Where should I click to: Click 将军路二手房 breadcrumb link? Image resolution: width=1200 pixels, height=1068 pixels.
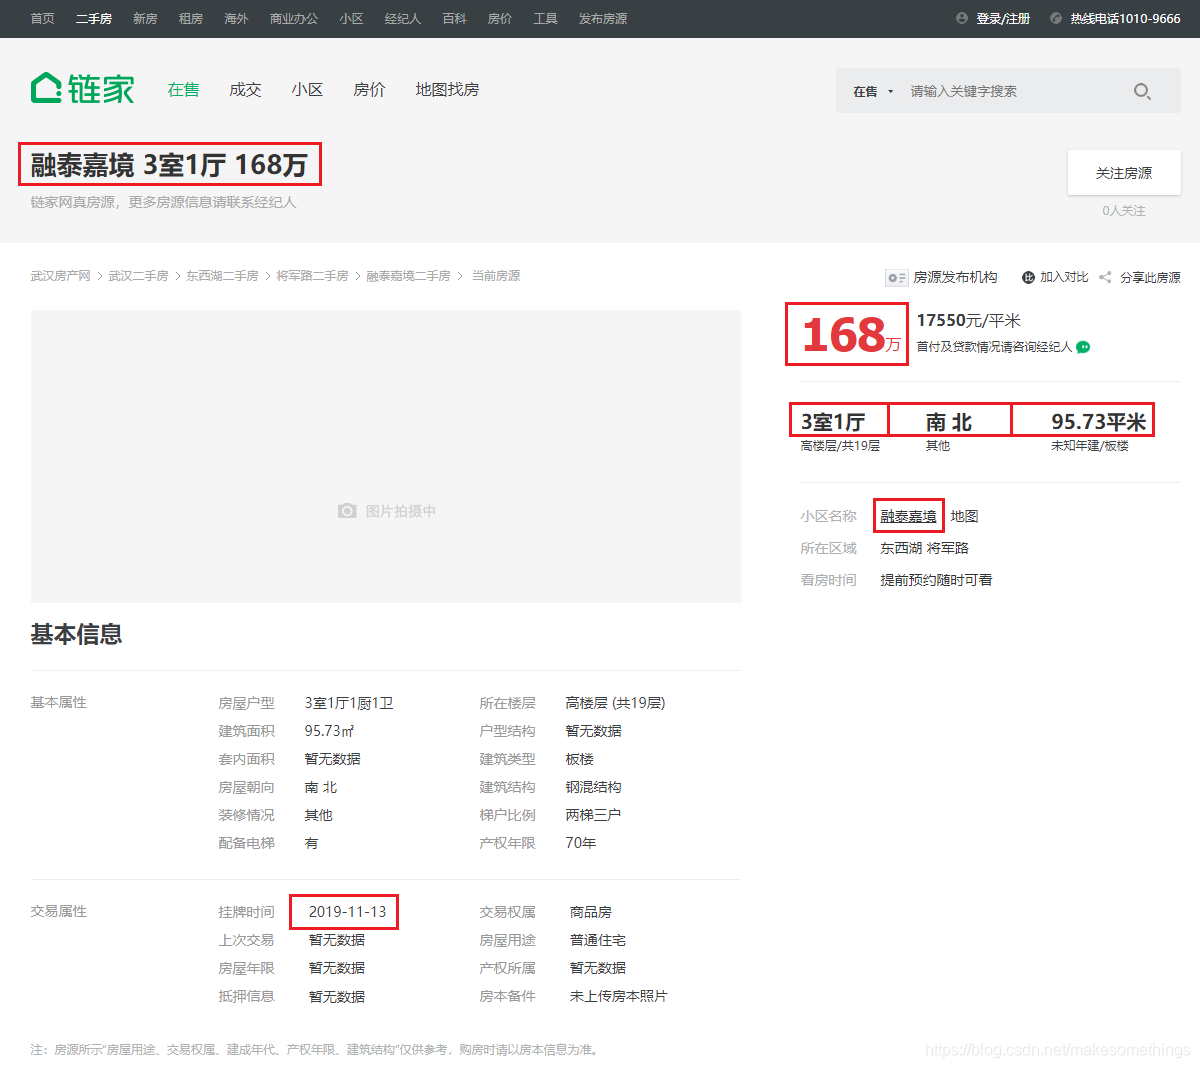[x=312, y=276]
